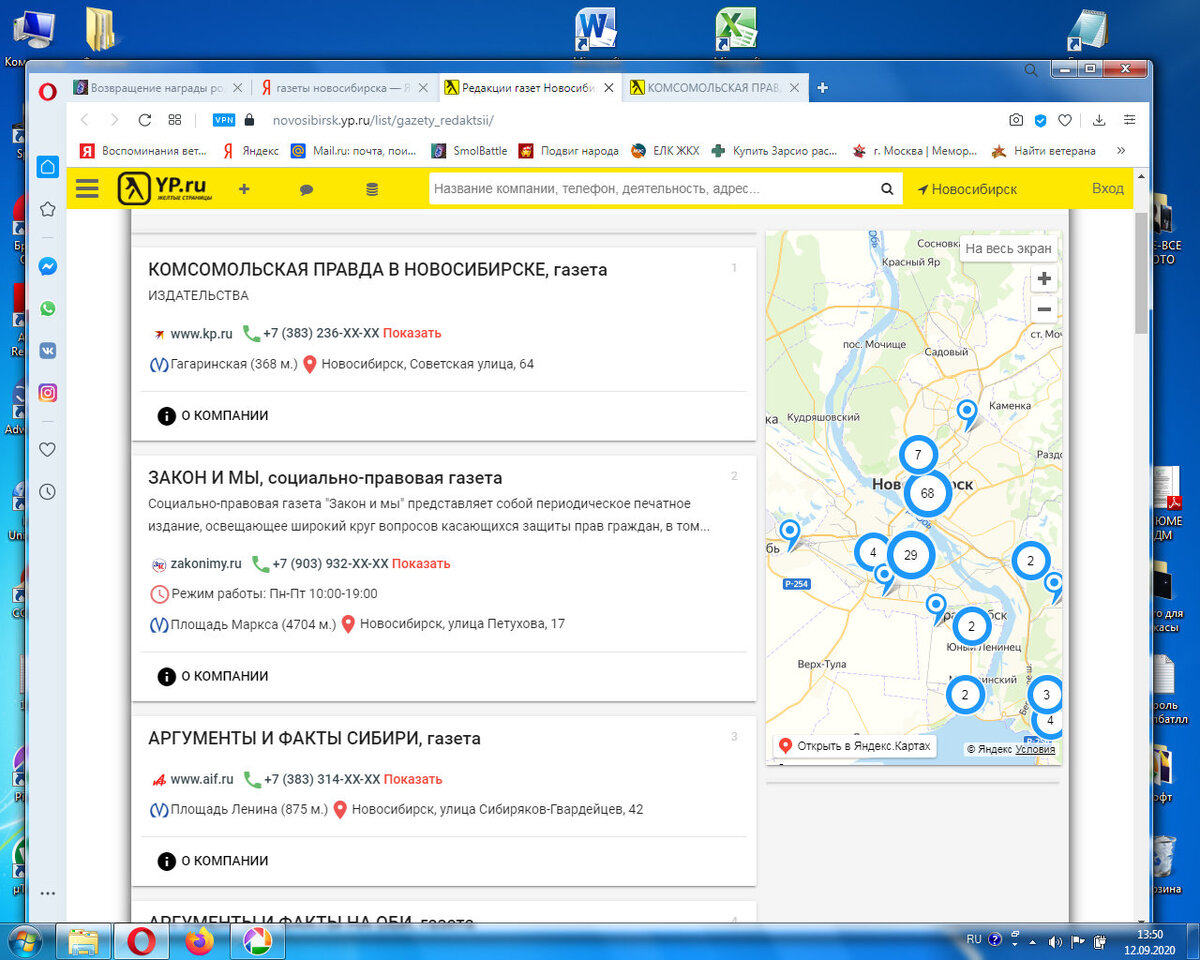The image size is (1200, 960).
Task: Click the database stack icon in the YP.ru header
Action: 372,189
